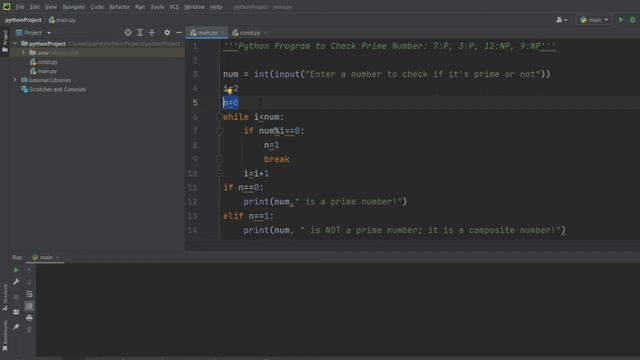640x360 pixels.
Task: Start debugging with the green bug icon
Action: pos(633,20)
